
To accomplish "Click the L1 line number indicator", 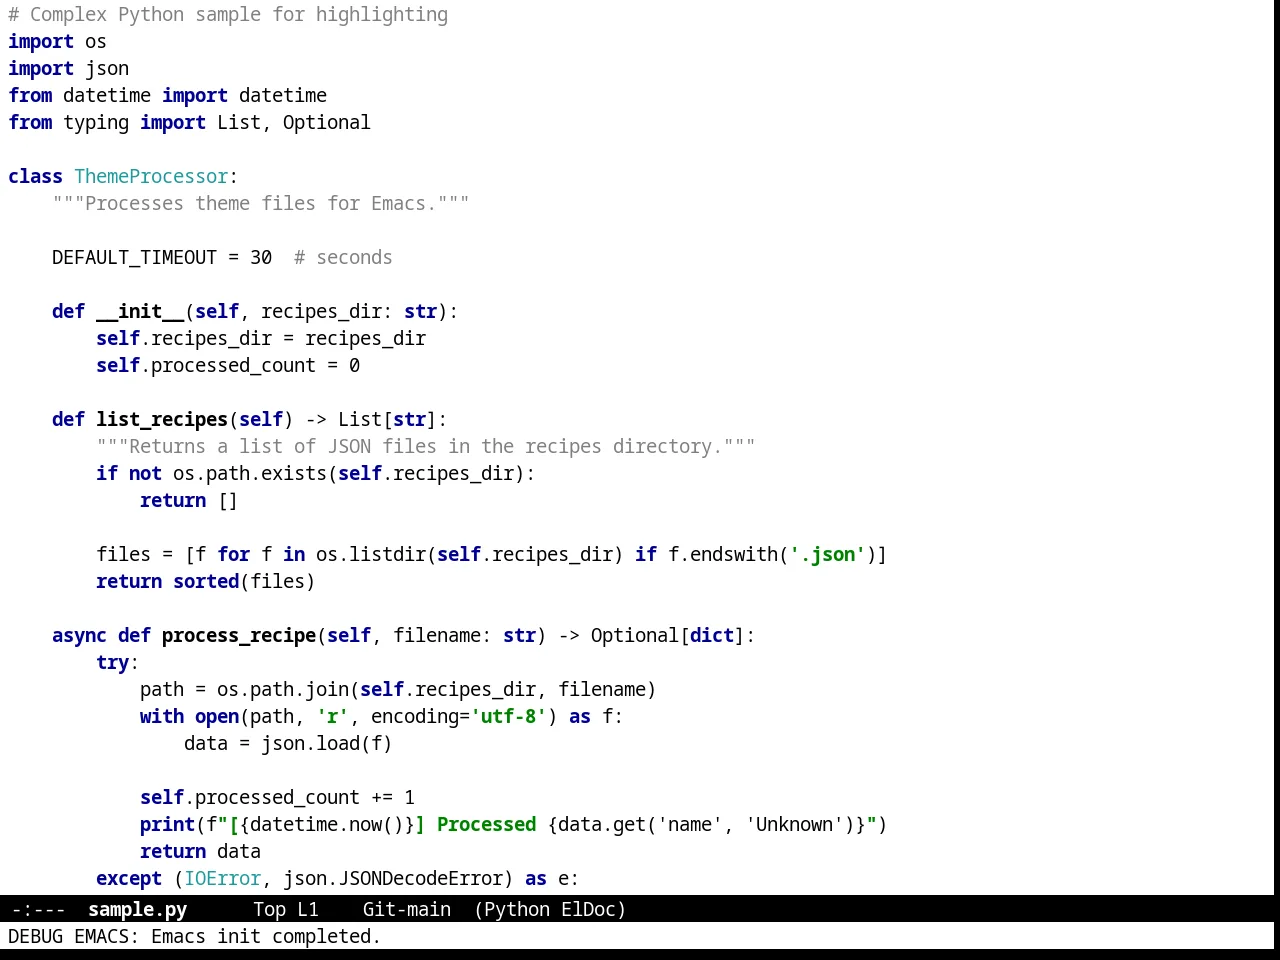I will point(308,909).
